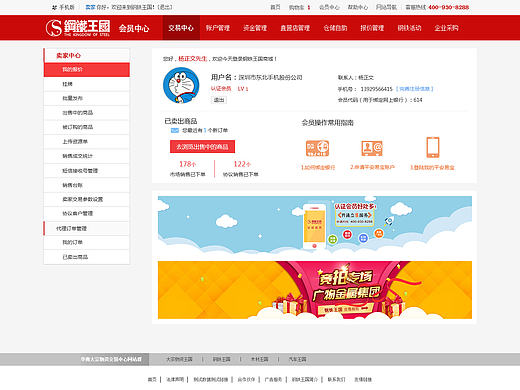Screen dimensions: 520x390
Task: Click the red user name in the greeting
Action: click(193, 59)
